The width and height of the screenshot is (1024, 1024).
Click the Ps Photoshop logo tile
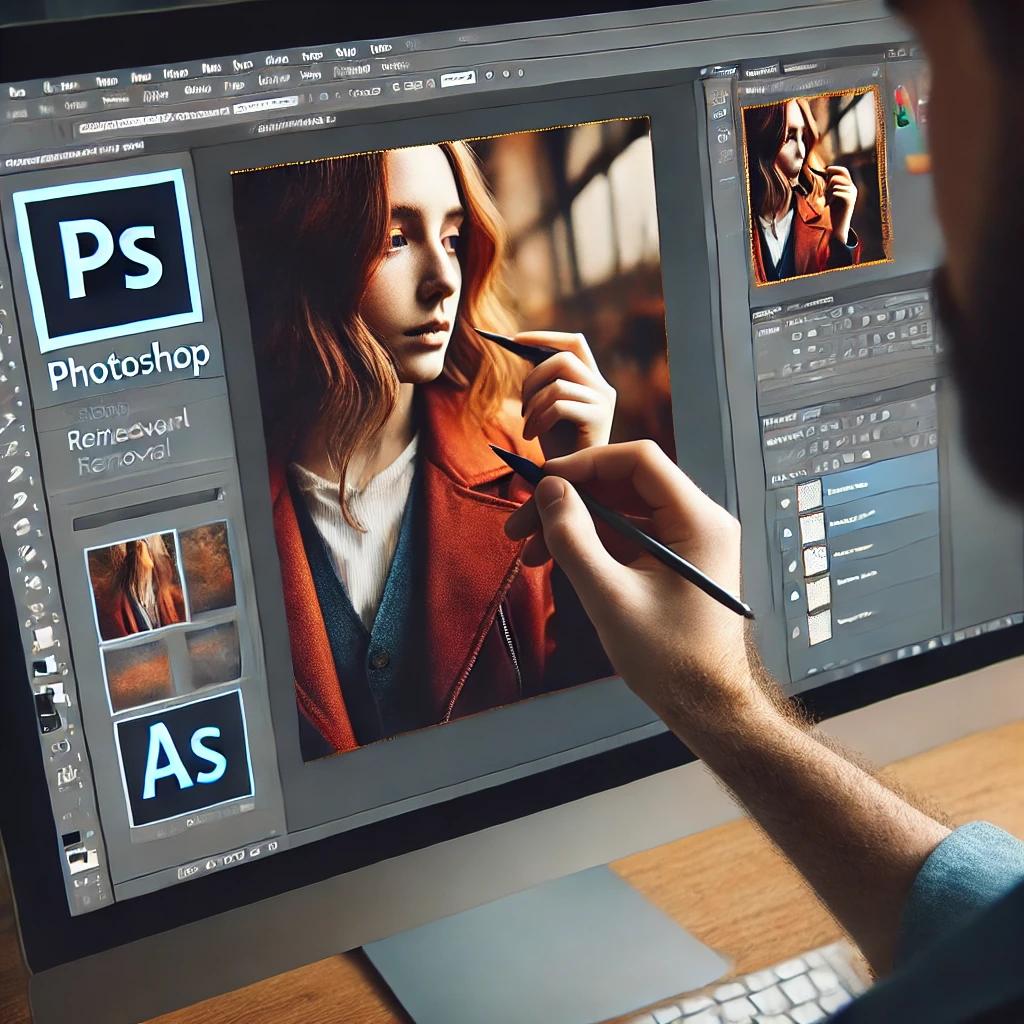click(108, 260)
